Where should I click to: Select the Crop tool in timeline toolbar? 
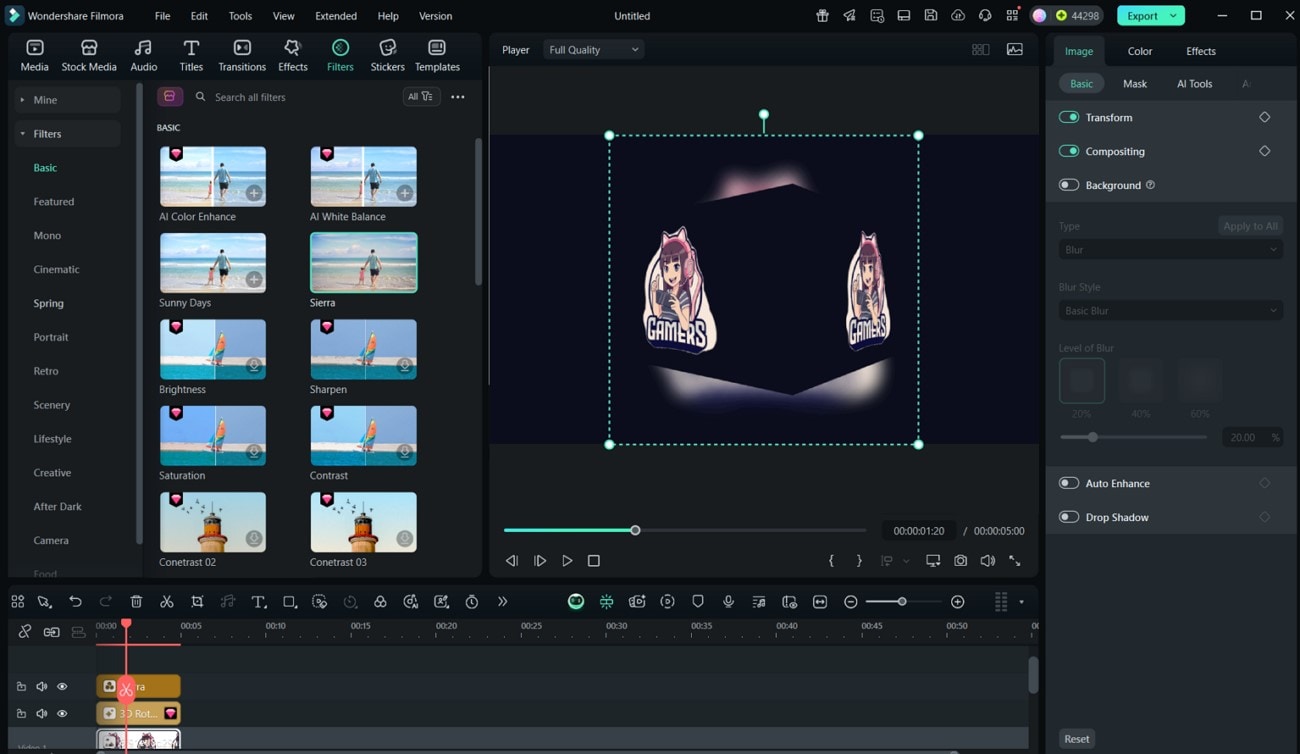pyautogui.click(x=197, y=601)
